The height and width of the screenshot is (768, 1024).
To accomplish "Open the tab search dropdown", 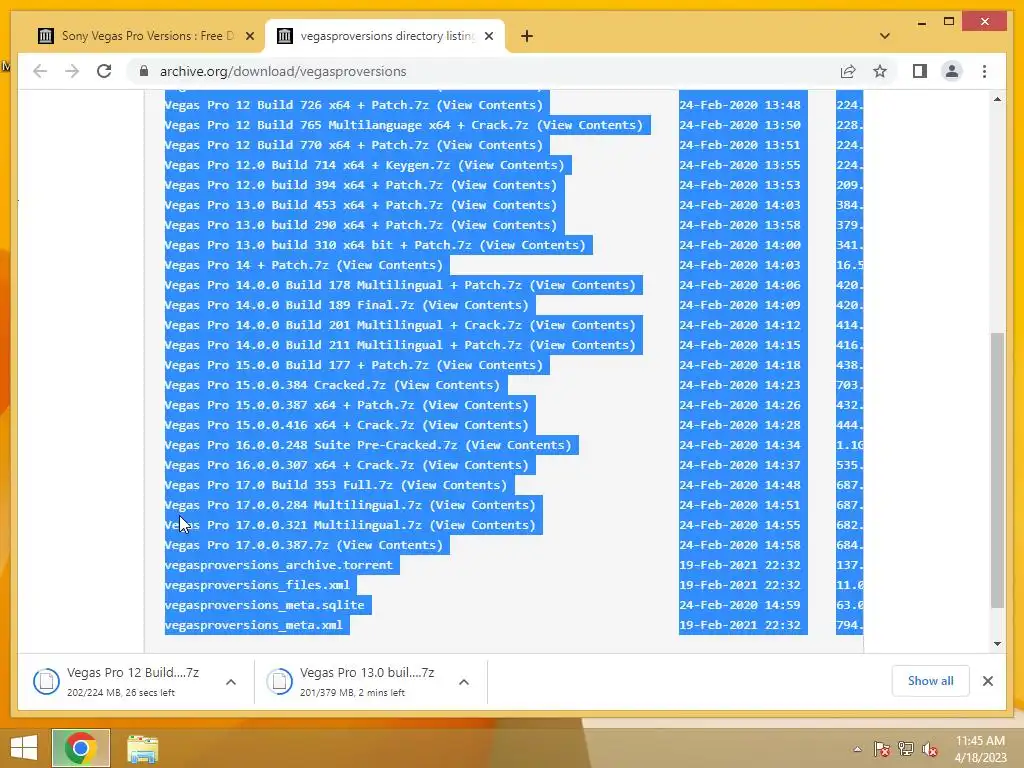I will [x=885, y=36].
